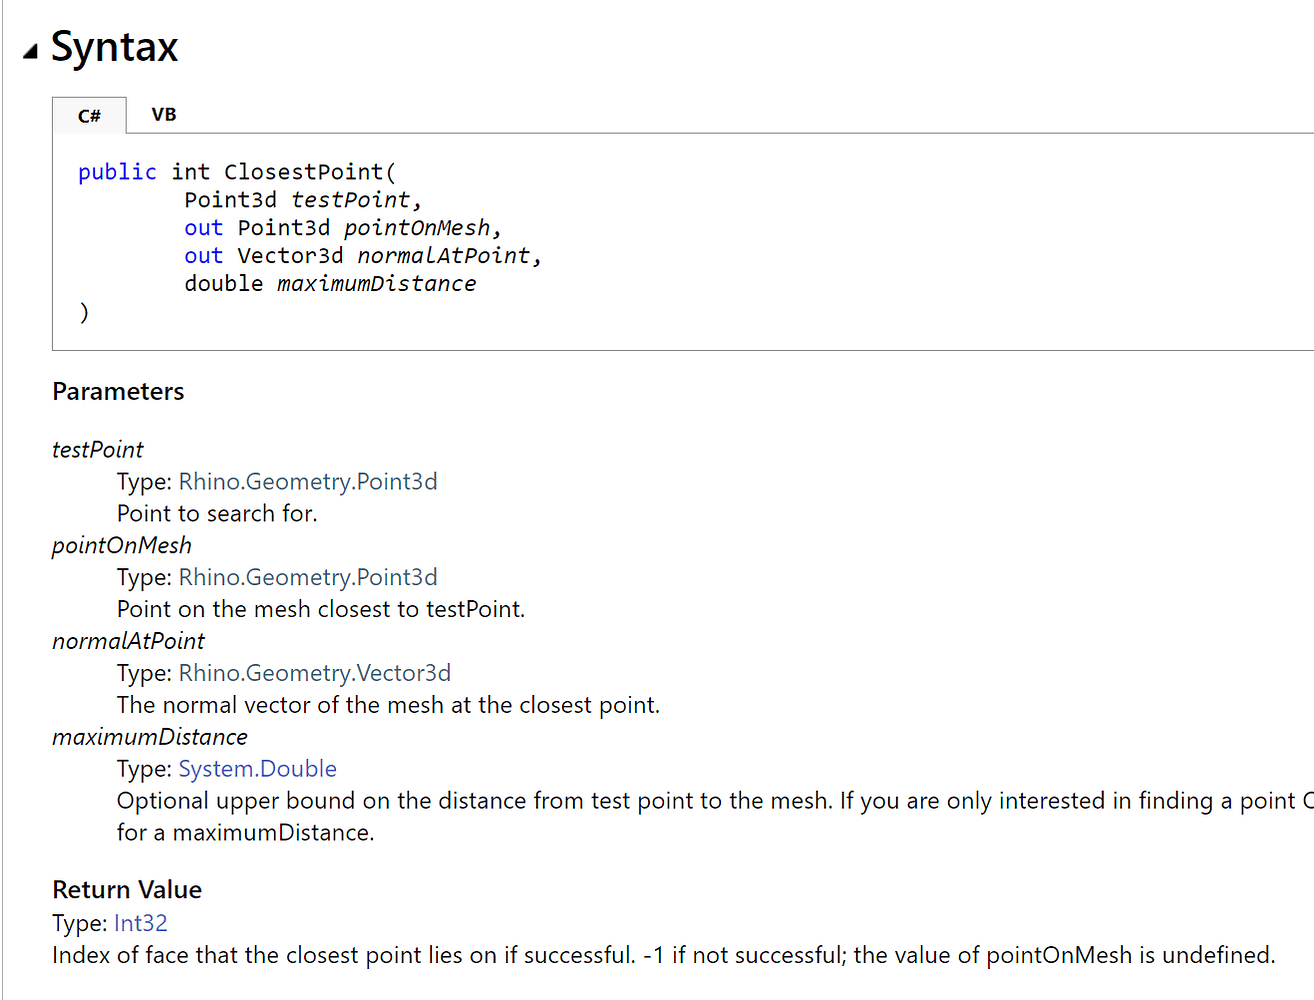Click the Return Value heading
Viewport: 1314px width, 1000px height.
coord(127,890)
